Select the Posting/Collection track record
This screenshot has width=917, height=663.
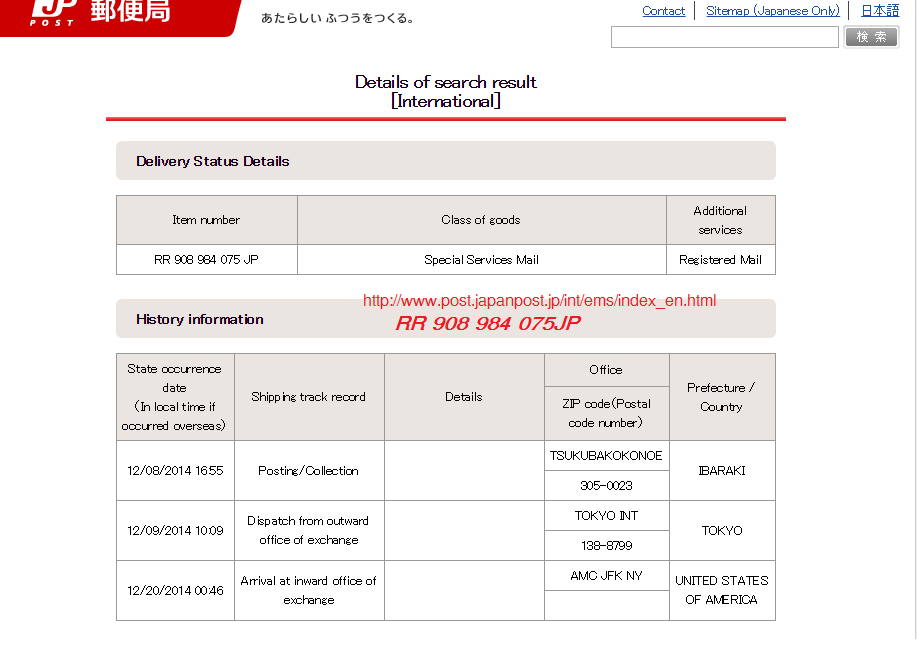click(308, 471)
